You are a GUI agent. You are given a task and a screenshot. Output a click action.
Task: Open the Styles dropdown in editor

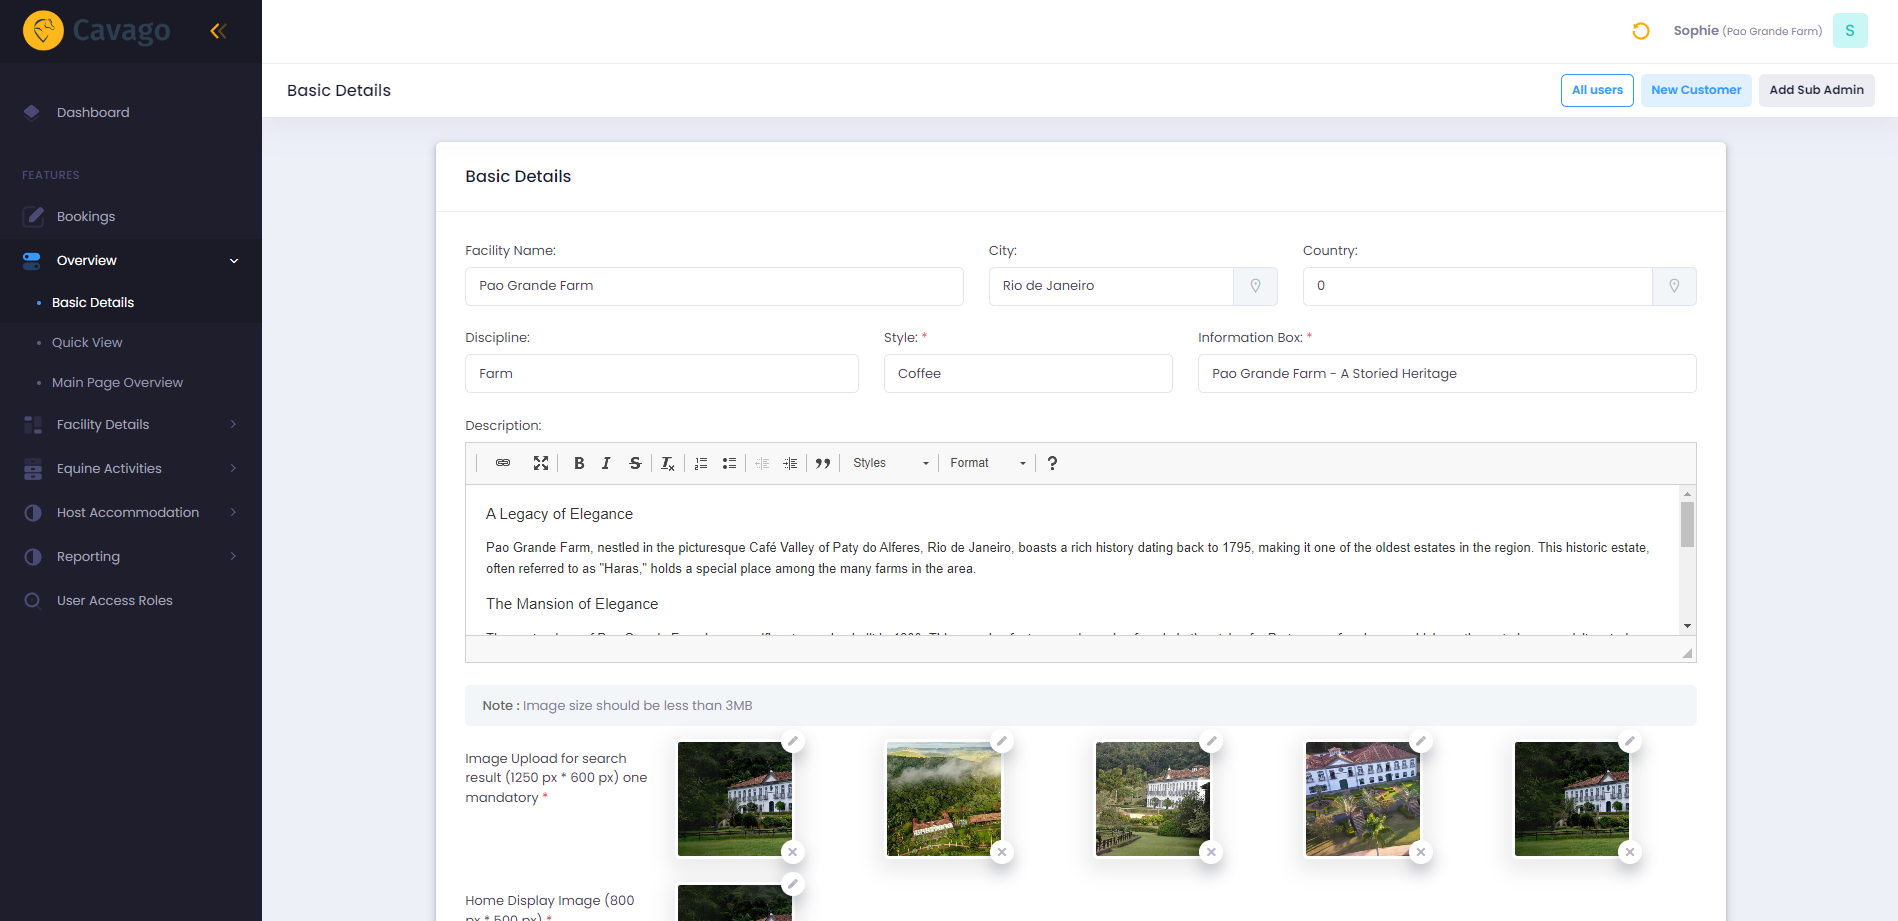891,463
